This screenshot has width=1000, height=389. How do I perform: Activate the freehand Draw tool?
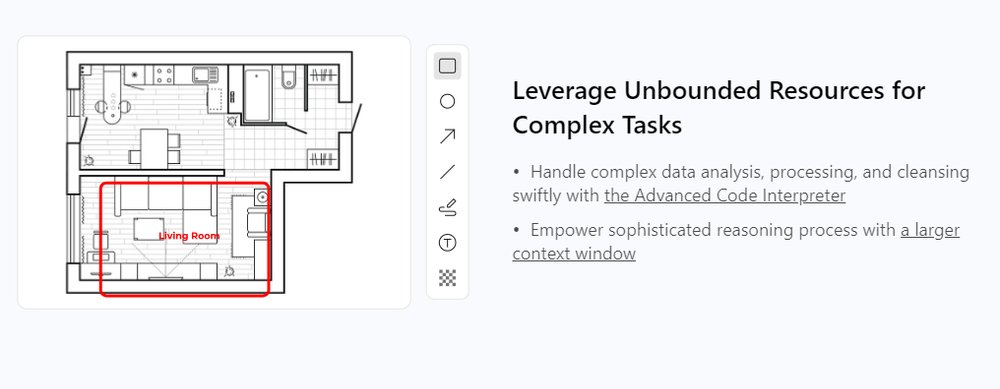[x=448, y=207]
